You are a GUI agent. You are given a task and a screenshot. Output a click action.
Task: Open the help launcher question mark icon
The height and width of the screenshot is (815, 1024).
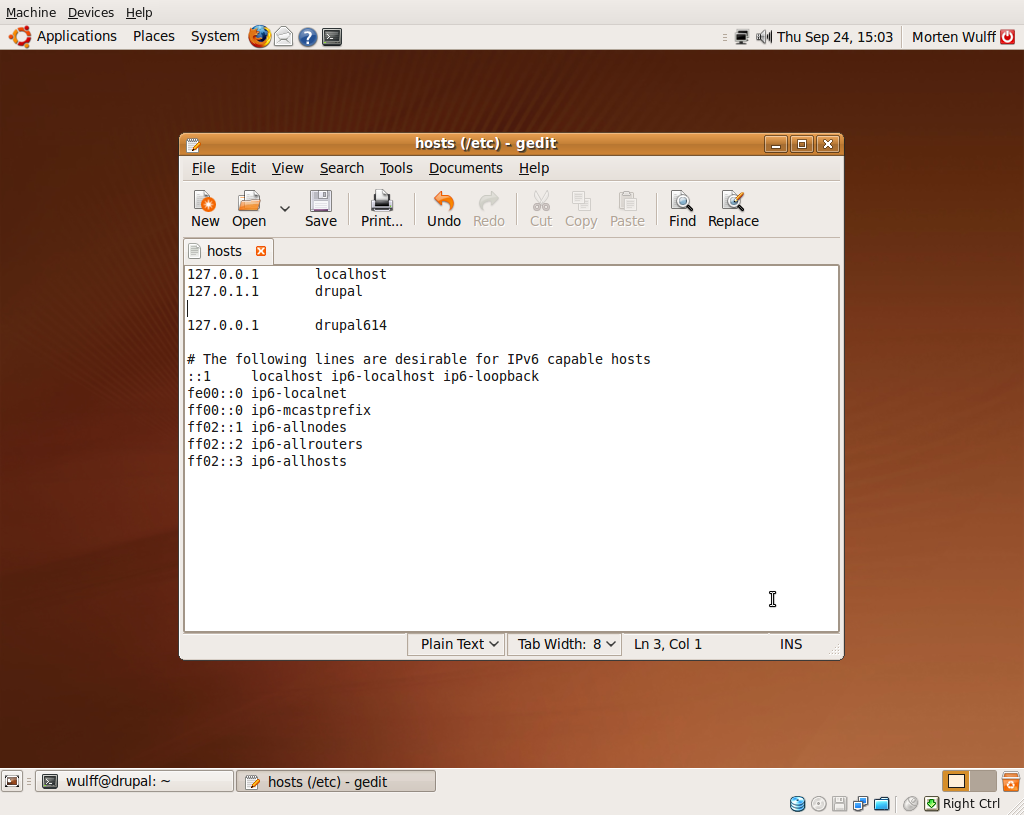coord(308,37)
